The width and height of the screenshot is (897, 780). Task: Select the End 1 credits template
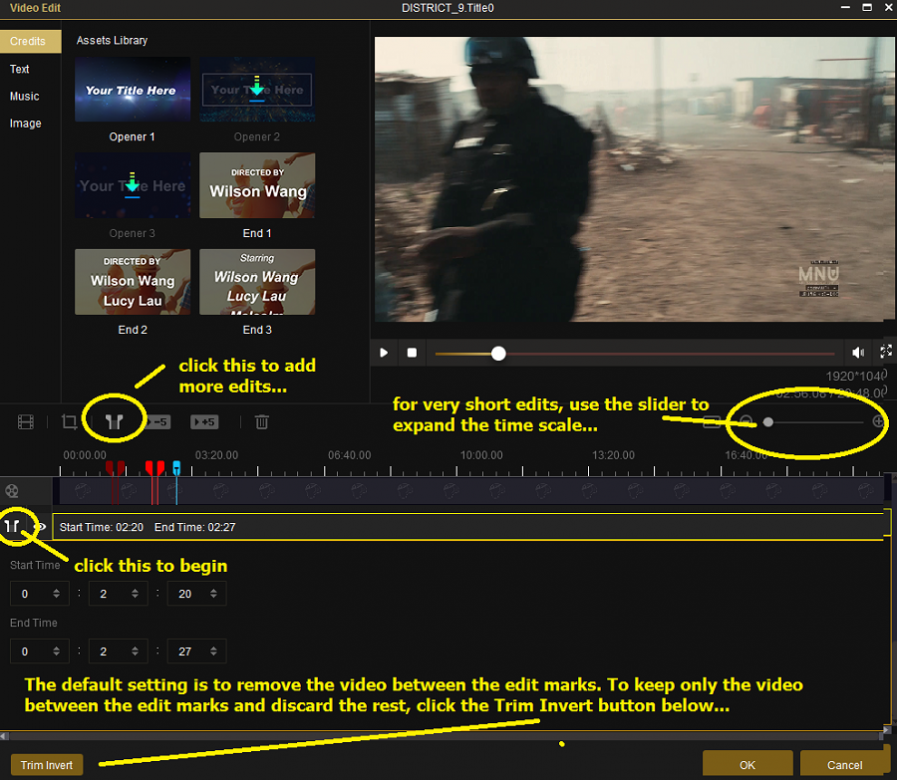[x=257, y=185]
